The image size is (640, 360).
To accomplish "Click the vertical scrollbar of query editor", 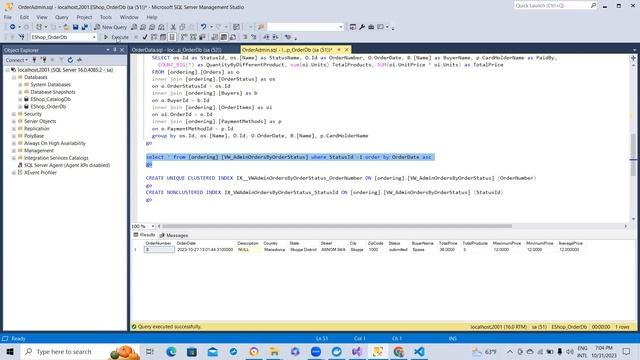I will 633,155.
